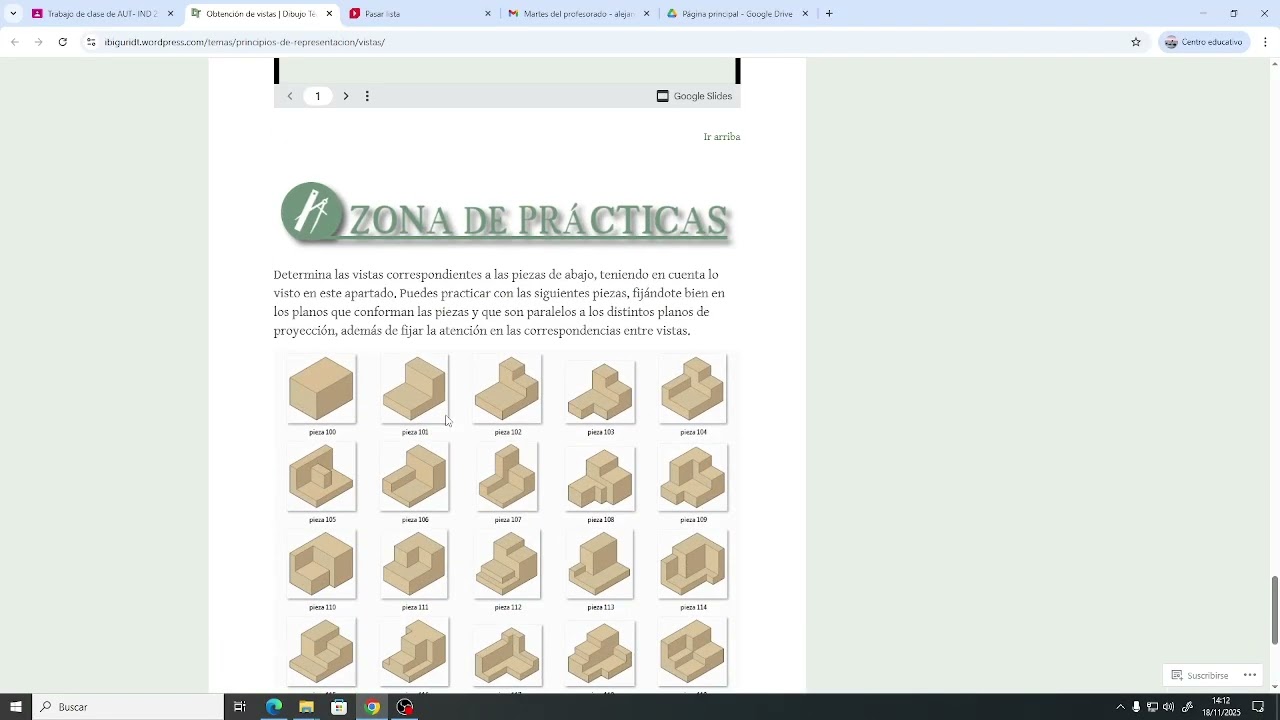Open pieza 103 thumbnail
Screen dimensions: 1280x720
tap(600, 391)
